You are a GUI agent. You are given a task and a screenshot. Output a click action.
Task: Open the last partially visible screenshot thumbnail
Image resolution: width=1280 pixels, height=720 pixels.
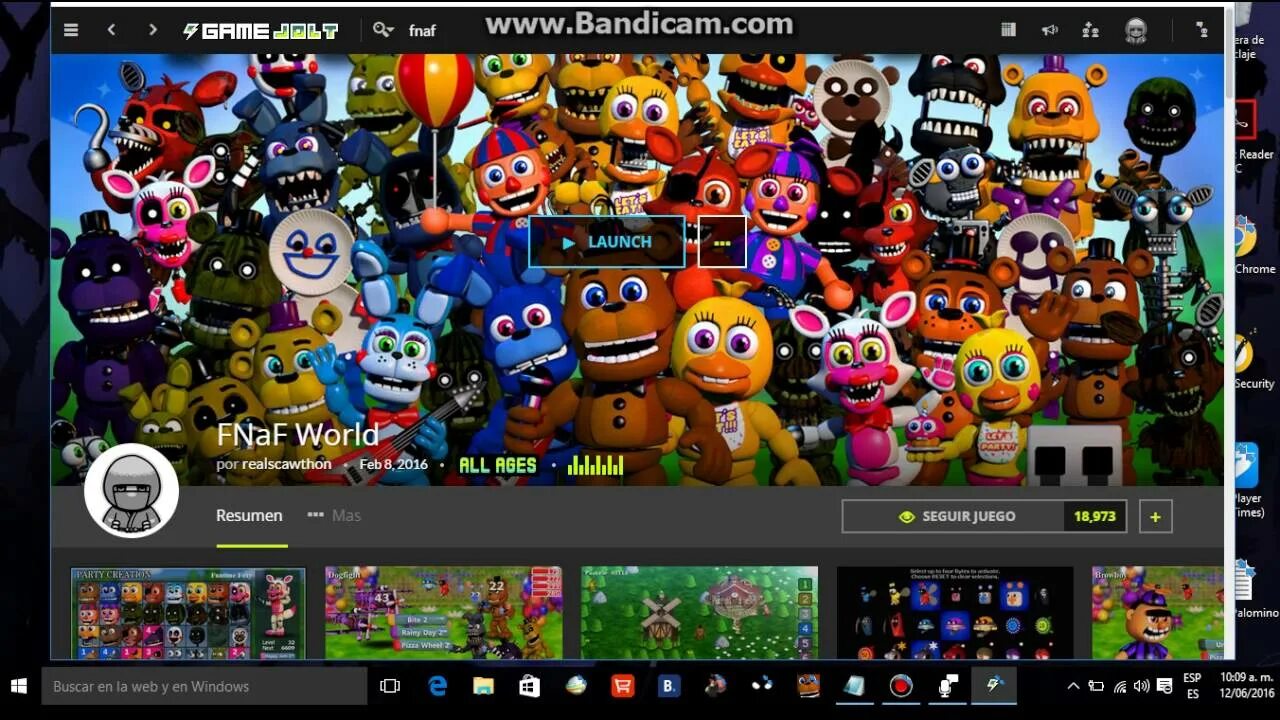pos(1157,613)
